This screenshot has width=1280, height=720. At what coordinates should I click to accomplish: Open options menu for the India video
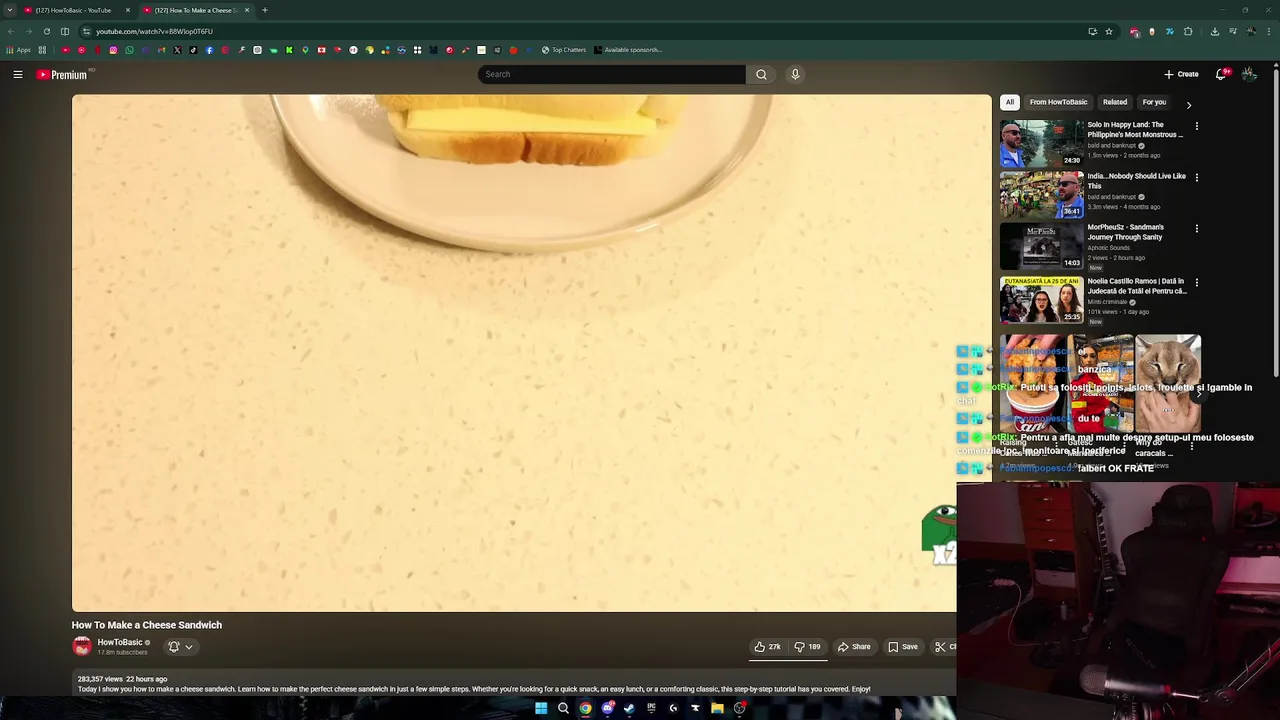pos(1197,177)
